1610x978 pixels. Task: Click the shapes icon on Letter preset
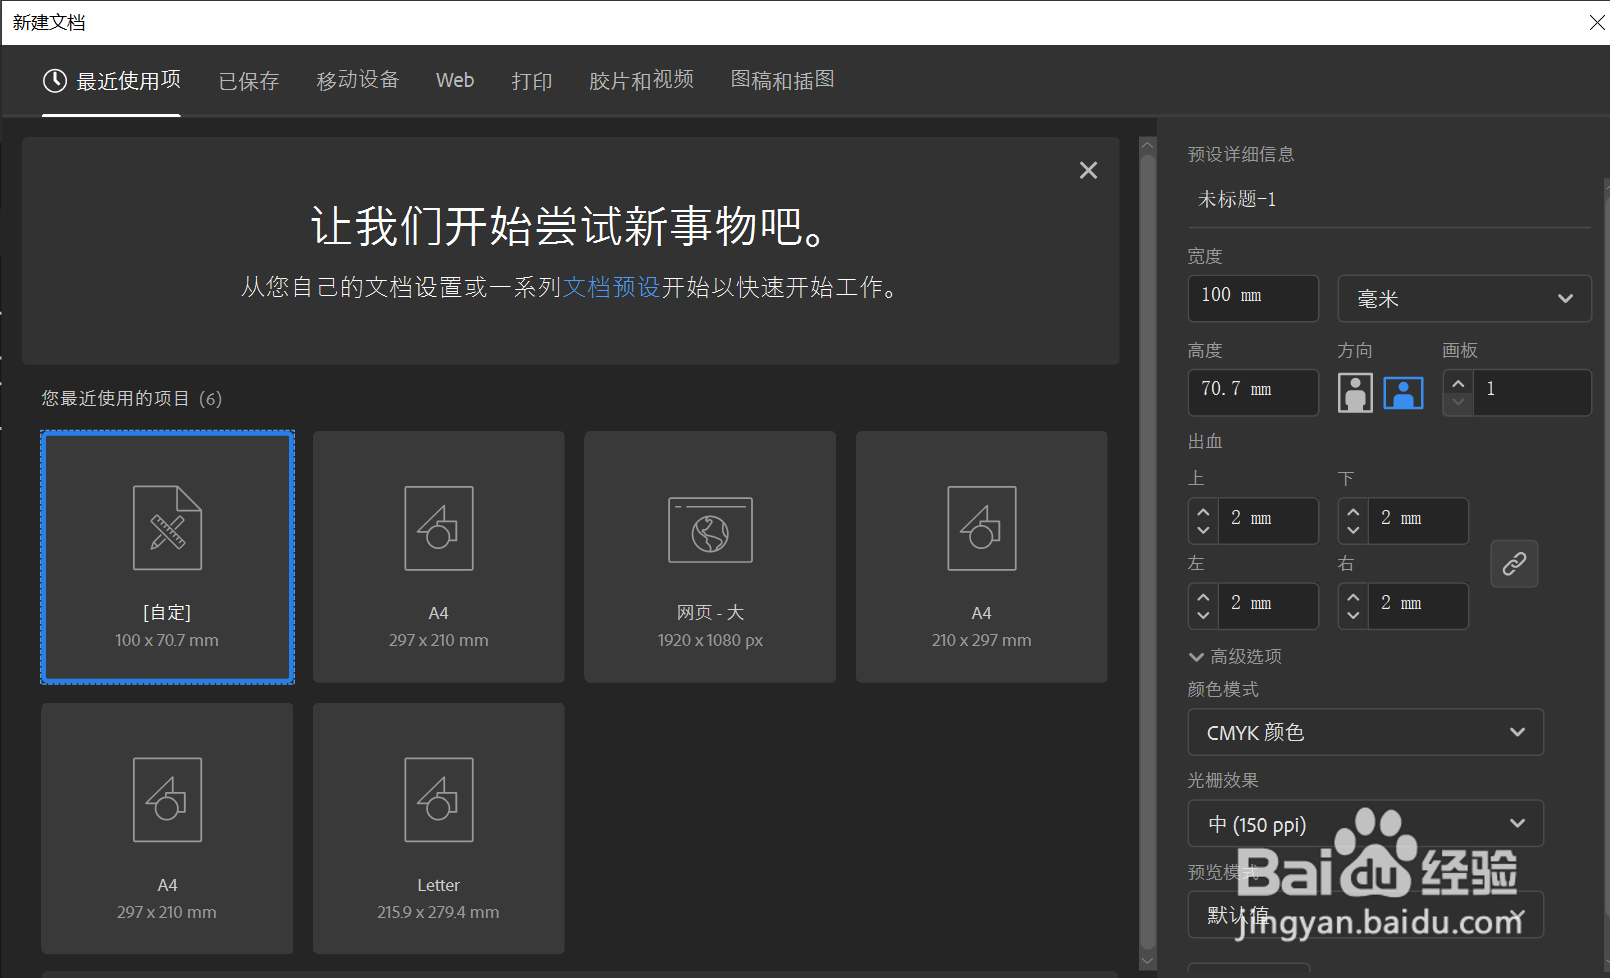point(439,800)
